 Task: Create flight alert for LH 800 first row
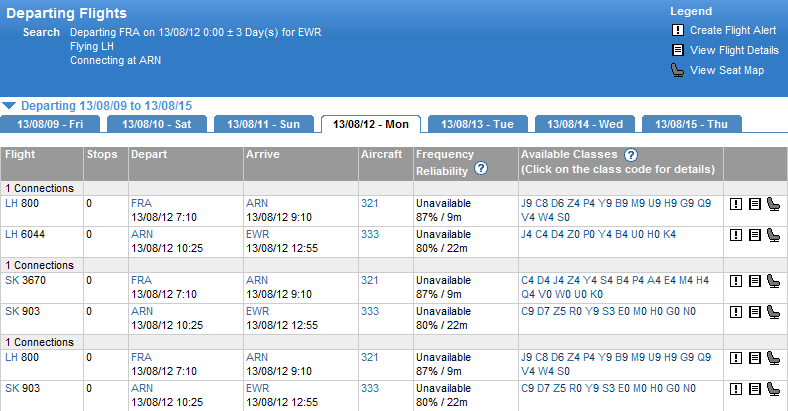click(736, 204)
